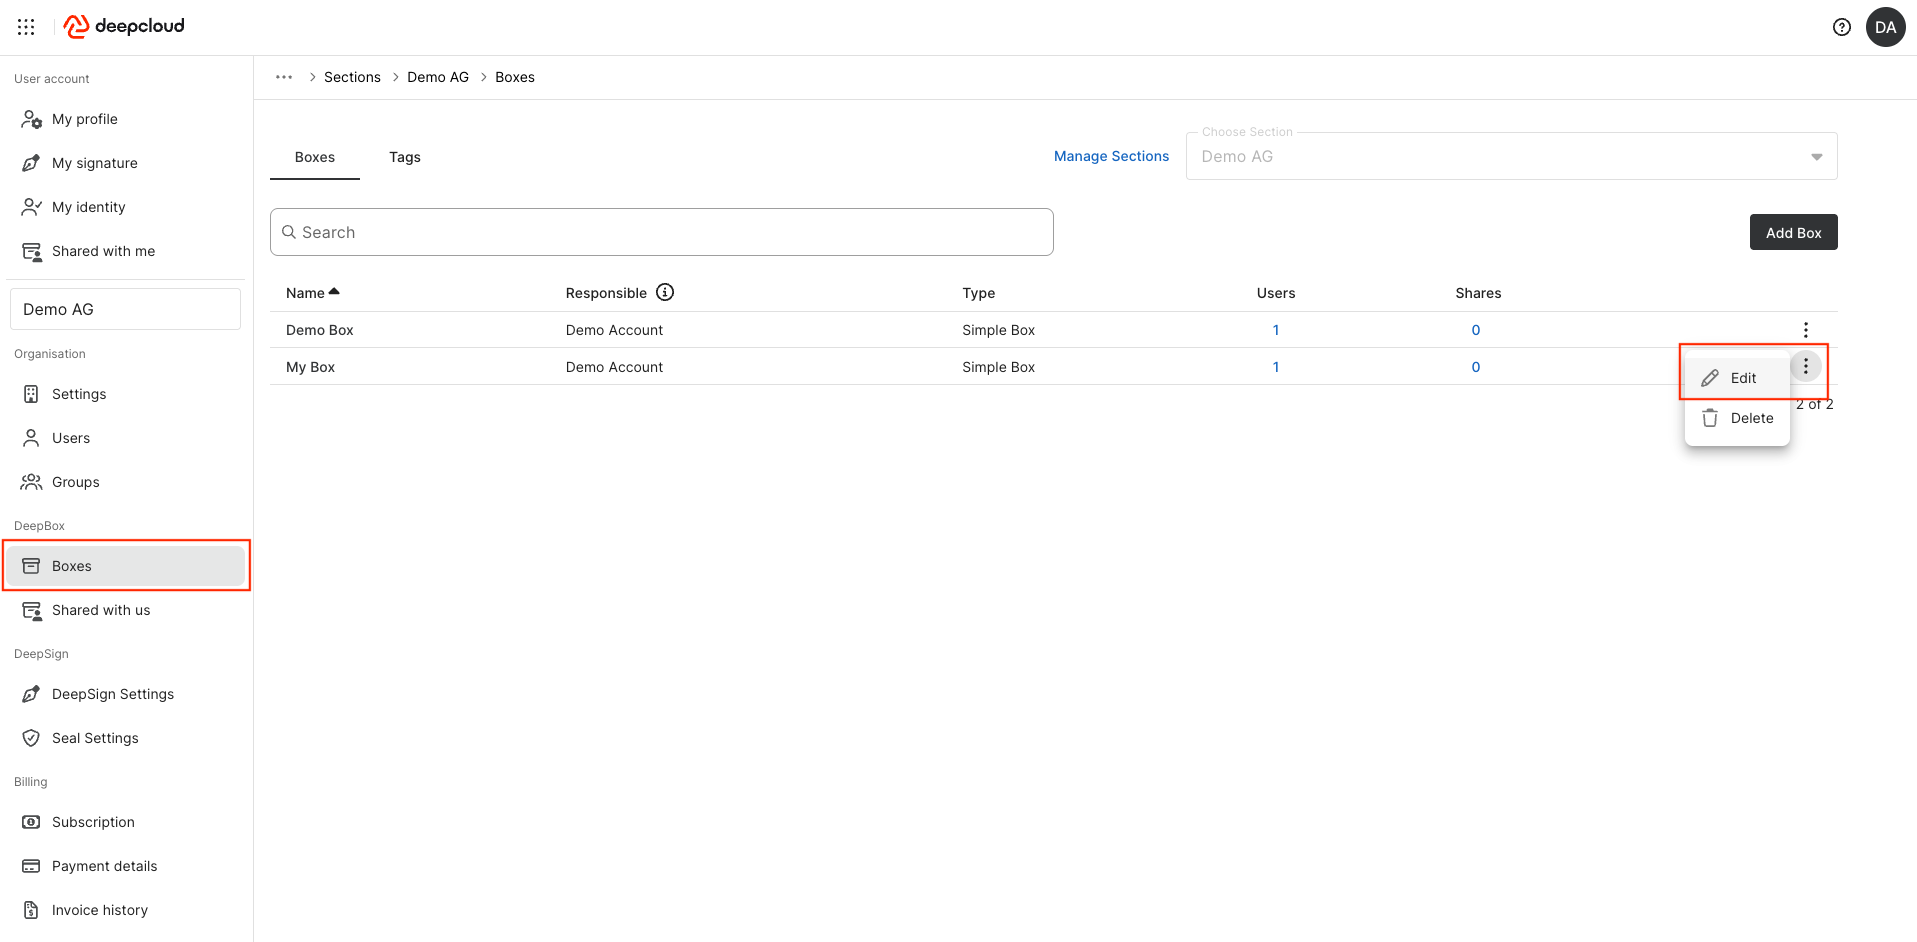Switch to the Tags tab
This screenshot has height=942, width=1917.
(404, 157)
